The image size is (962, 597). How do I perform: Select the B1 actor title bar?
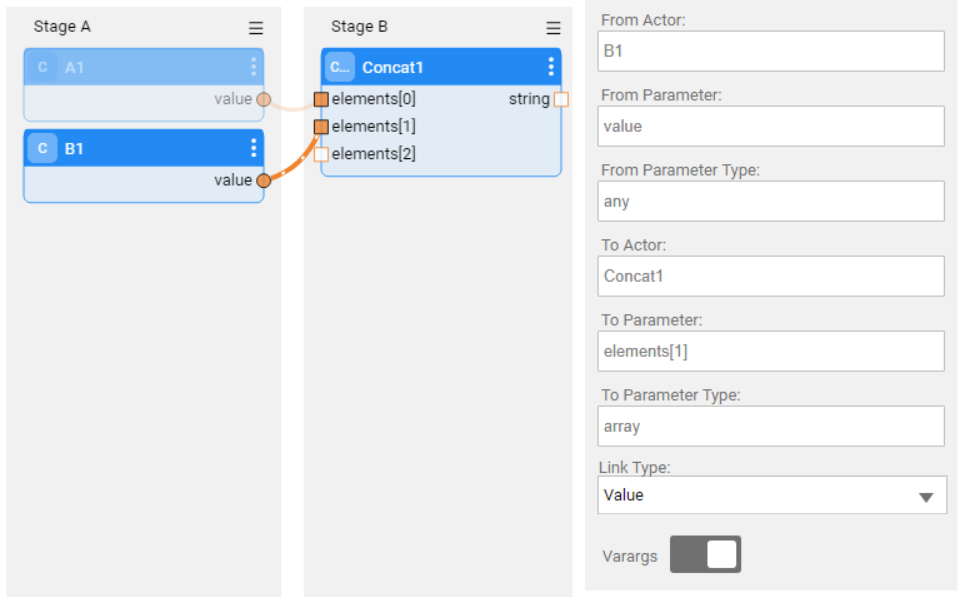(144, 148)
